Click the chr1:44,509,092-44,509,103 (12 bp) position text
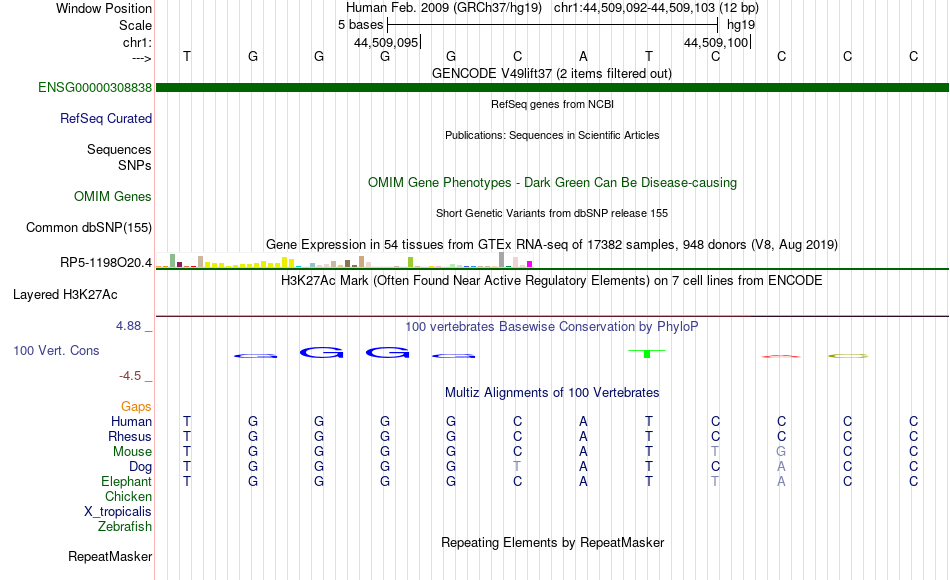Viewport: 950px width, 580px height. [x=656, y=8]
